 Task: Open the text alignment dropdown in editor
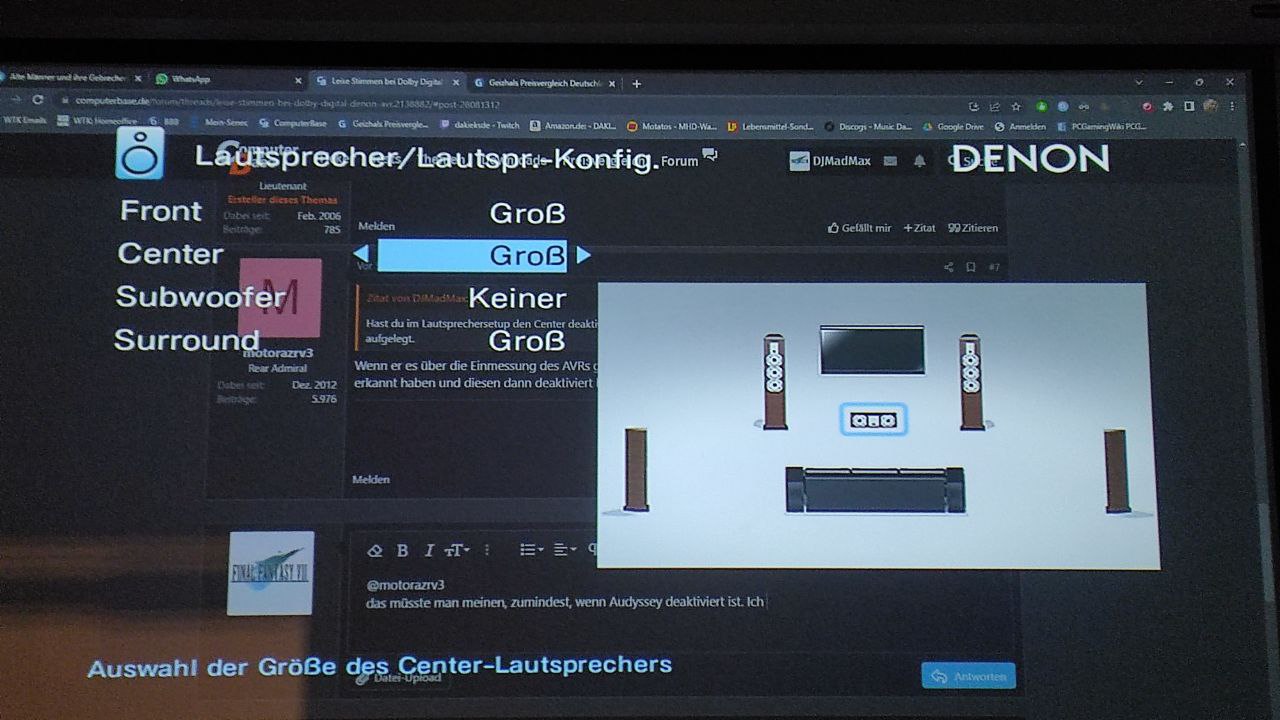[x=565, y=550]
